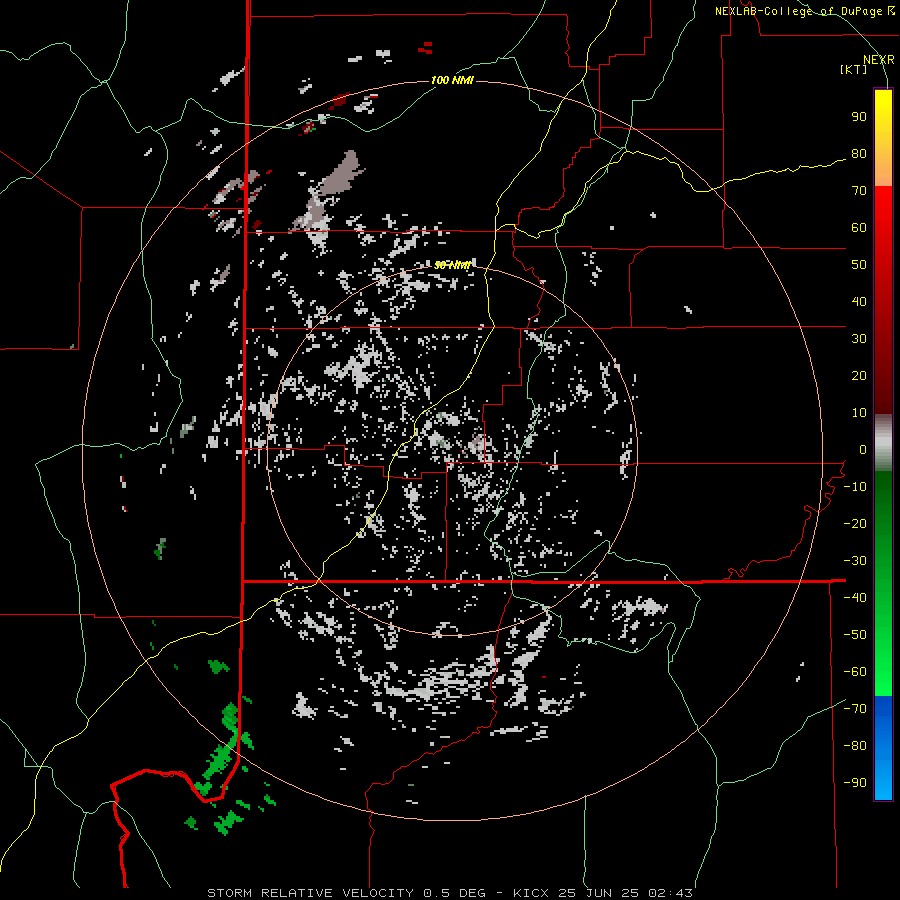Viewport: 900px width, 900px height.
Task: Click the 50 value on velocity scale
Action: pos(859,265)
